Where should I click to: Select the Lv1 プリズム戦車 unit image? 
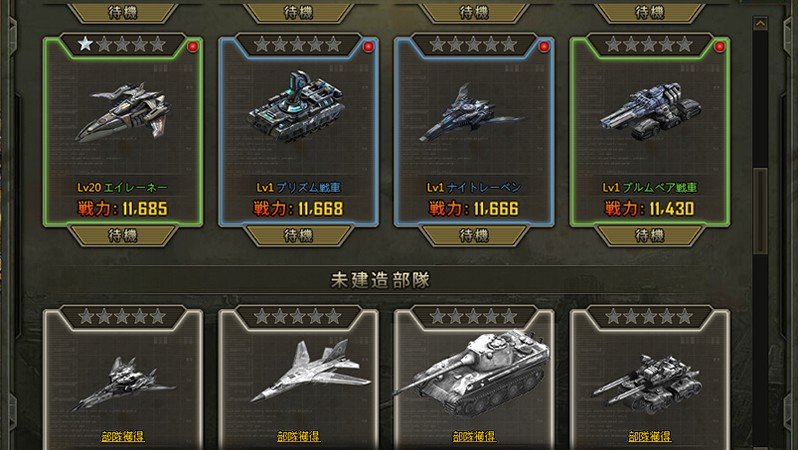[297, 106]
